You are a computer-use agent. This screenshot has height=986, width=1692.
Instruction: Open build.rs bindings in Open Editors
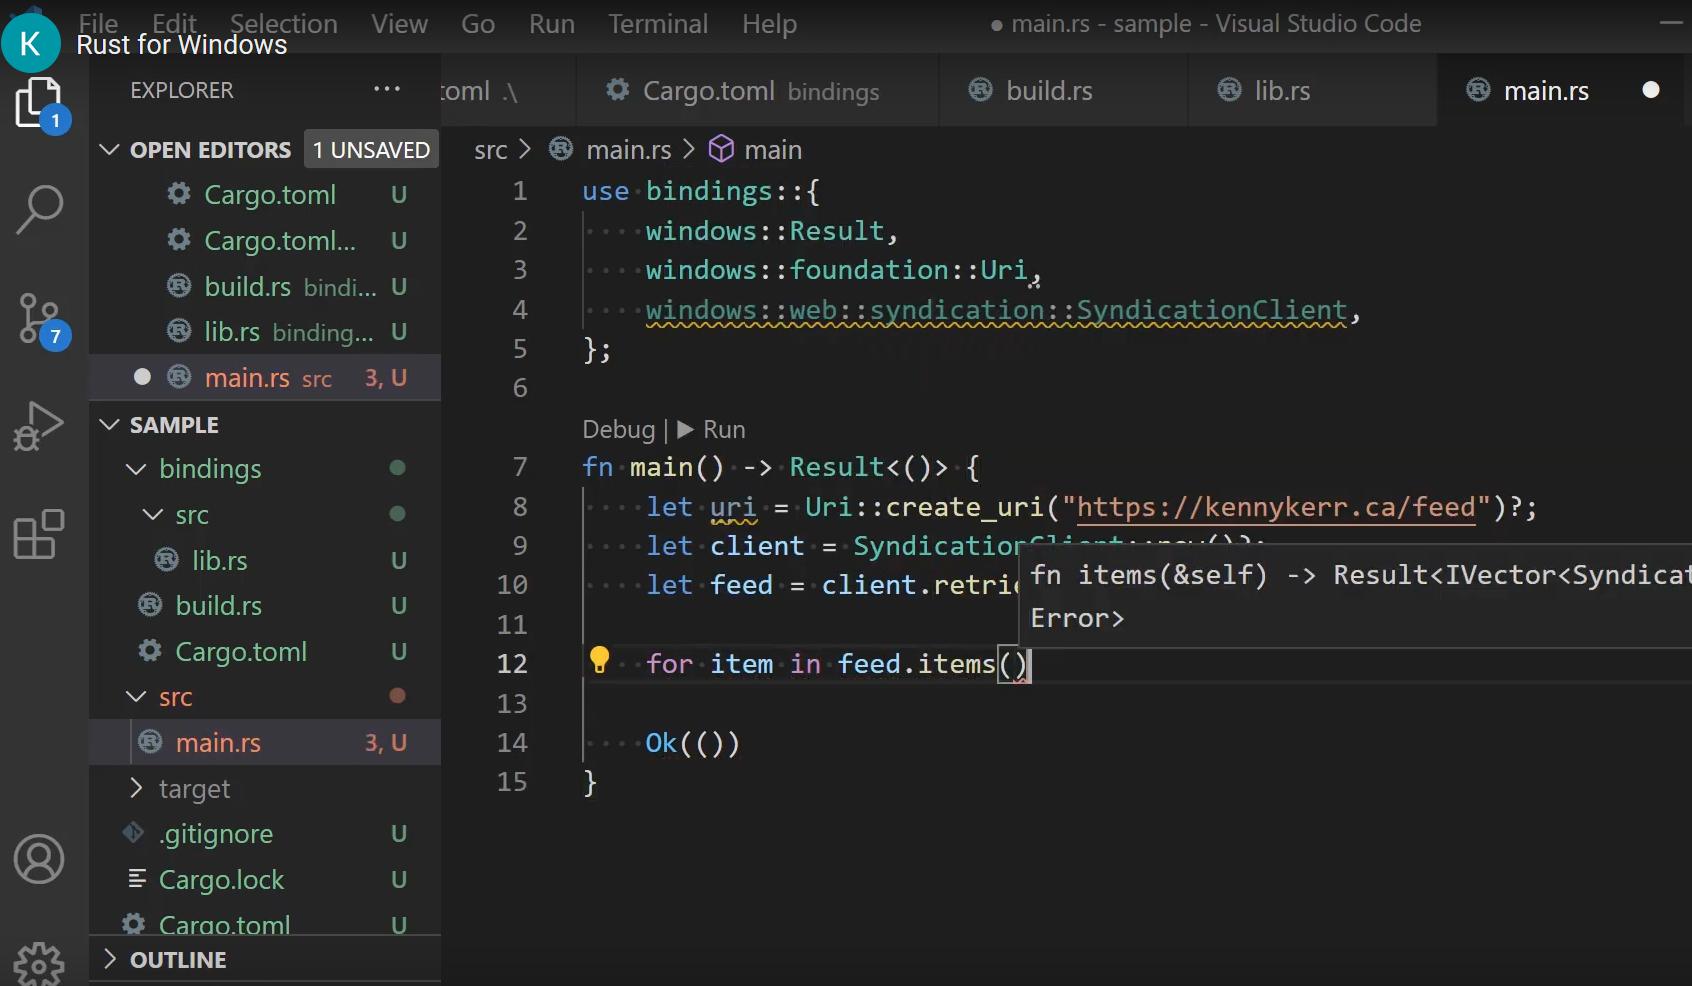tap(265, 286)
